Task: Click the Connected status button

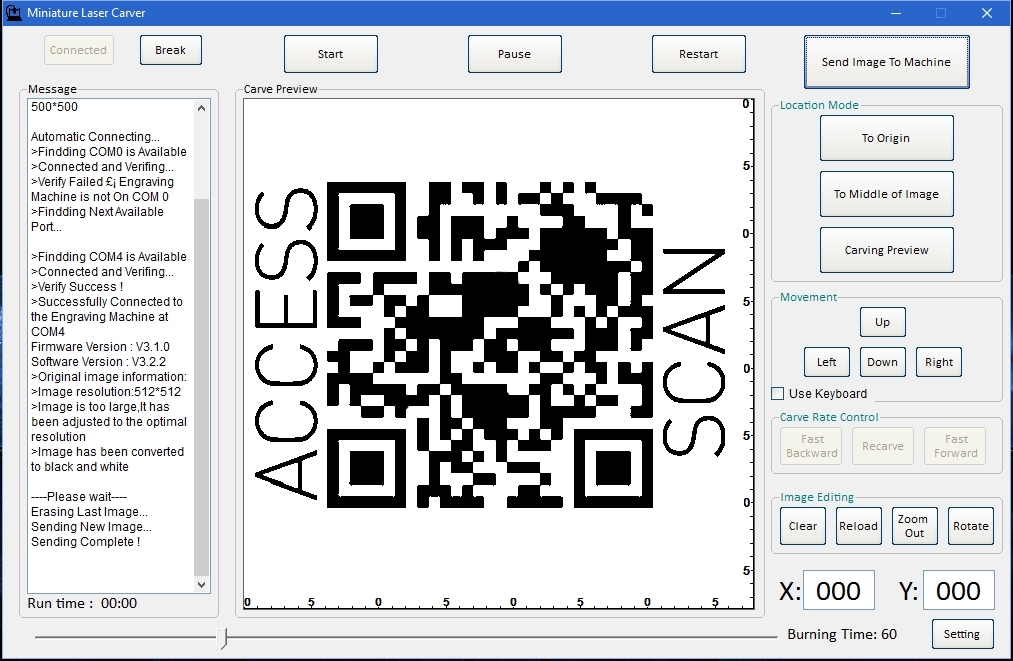Action: 79,50
